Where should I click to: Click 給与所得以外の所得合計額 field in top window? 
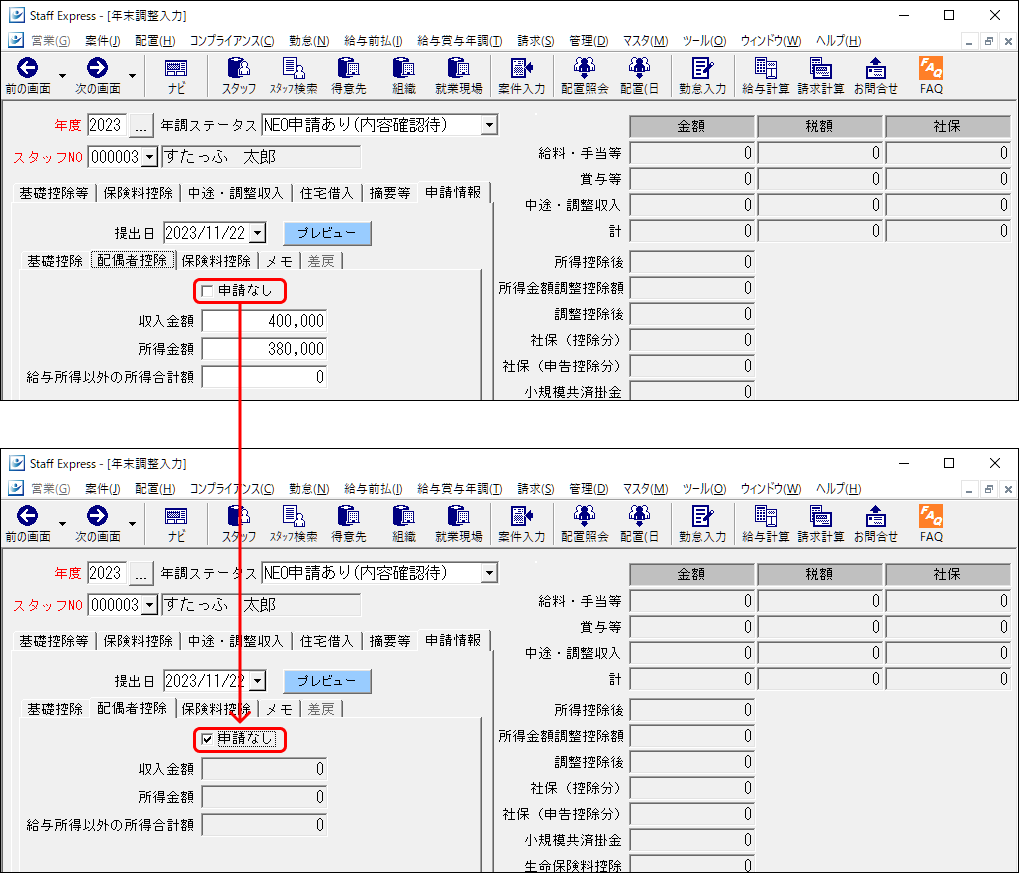[264, 377]
